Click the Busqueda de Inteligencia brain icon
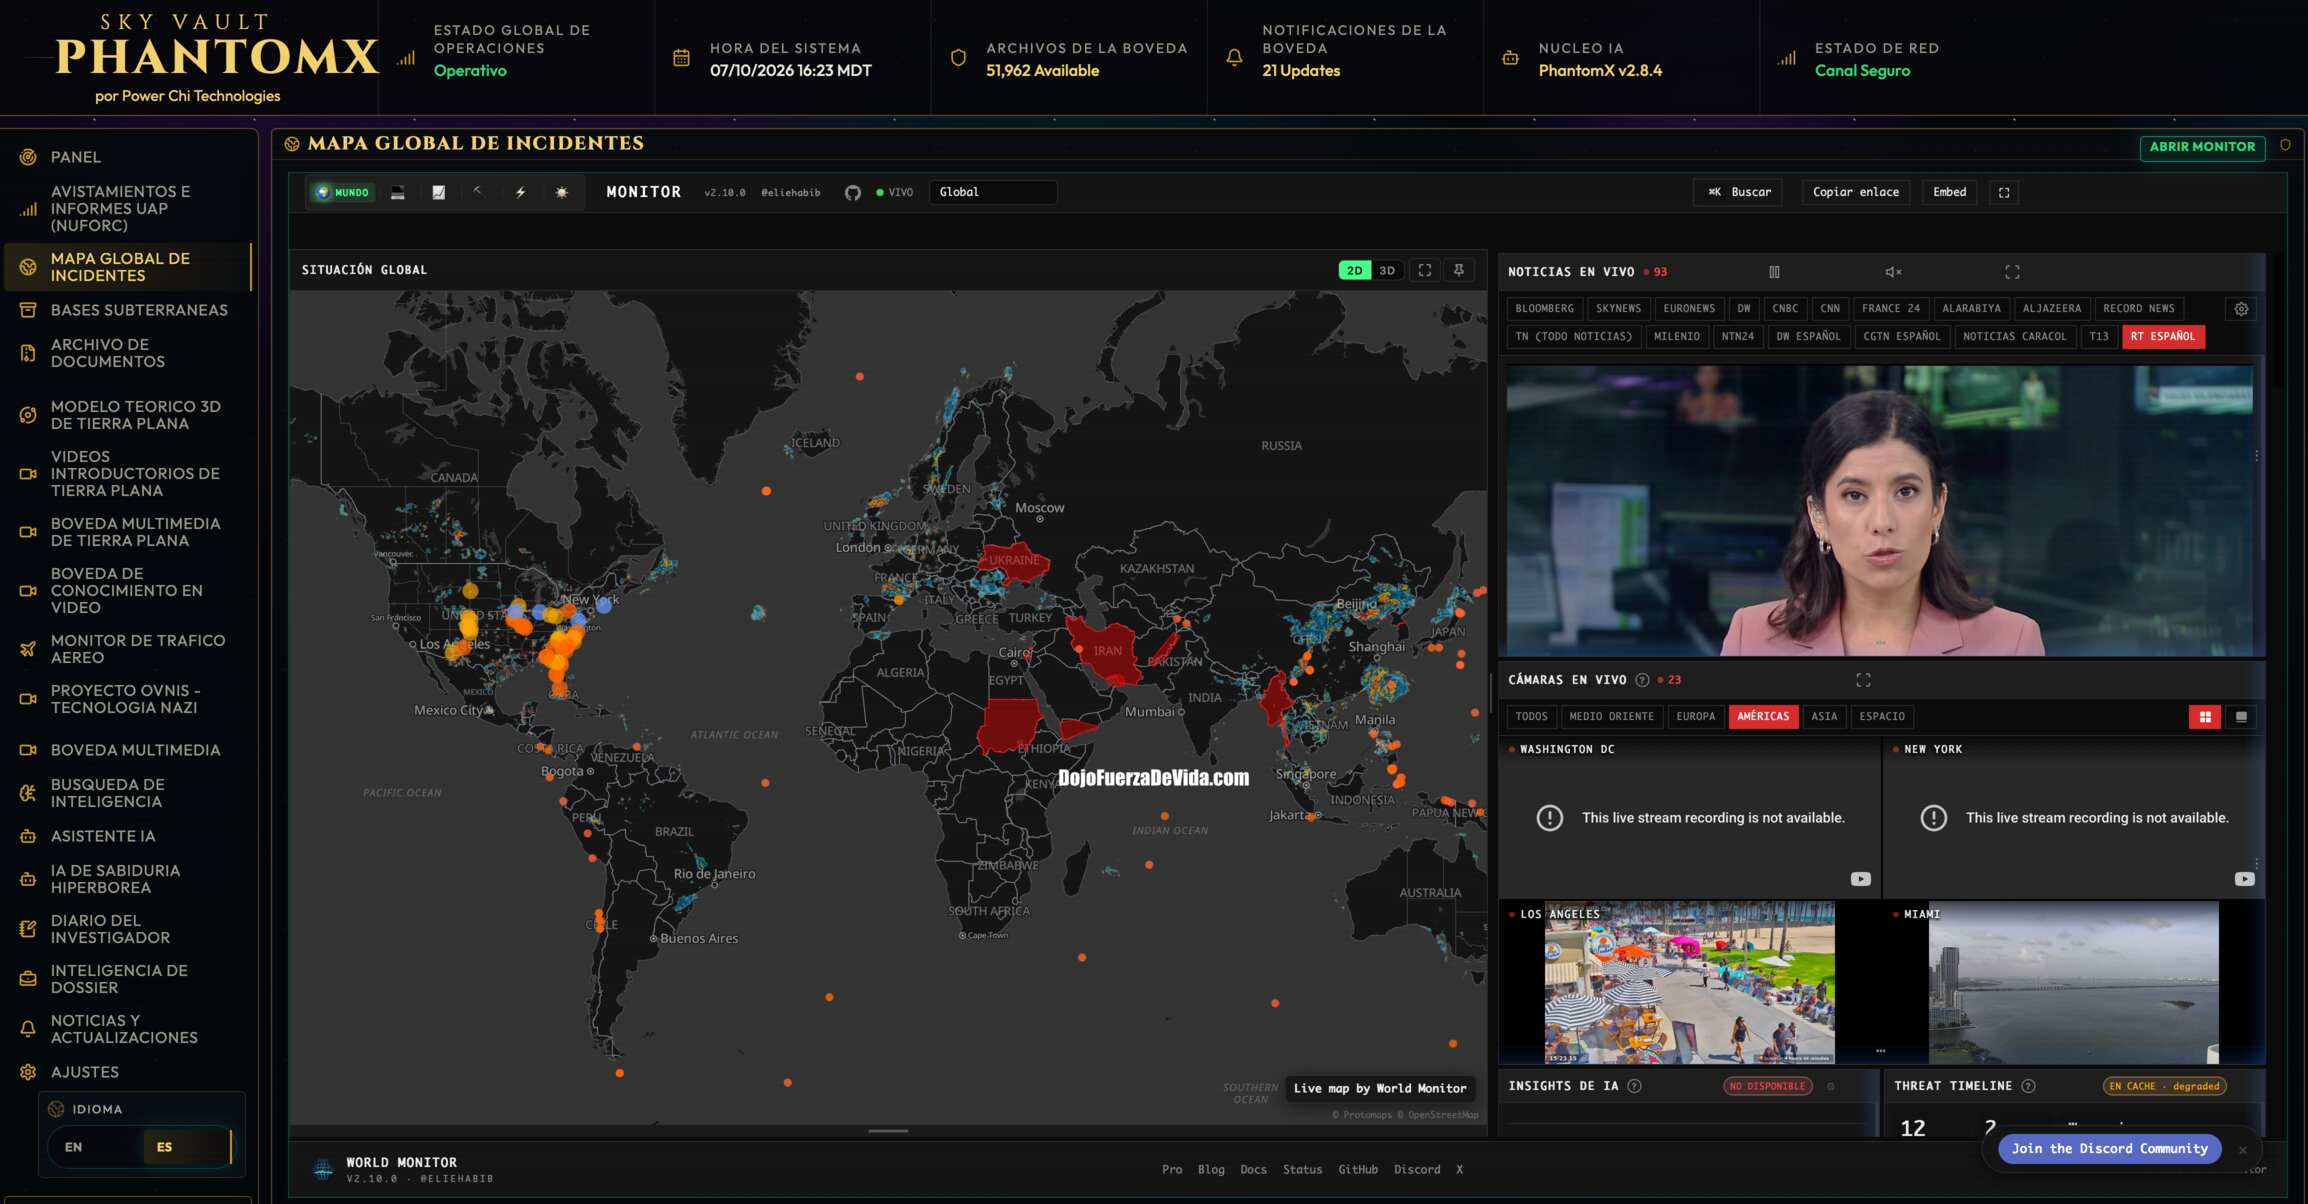2308x1204 pixels. point(28,793)
